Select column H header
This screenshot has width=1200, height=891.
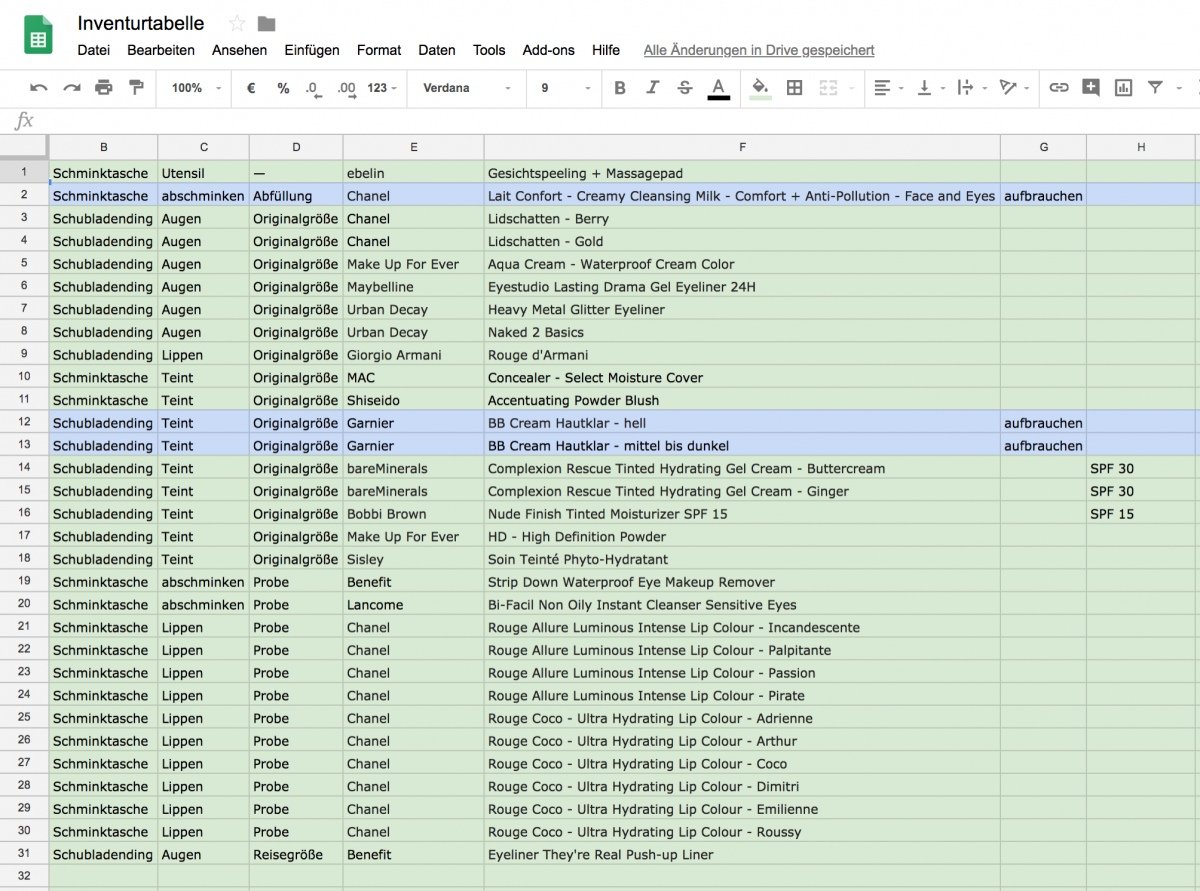point(1141,147)
